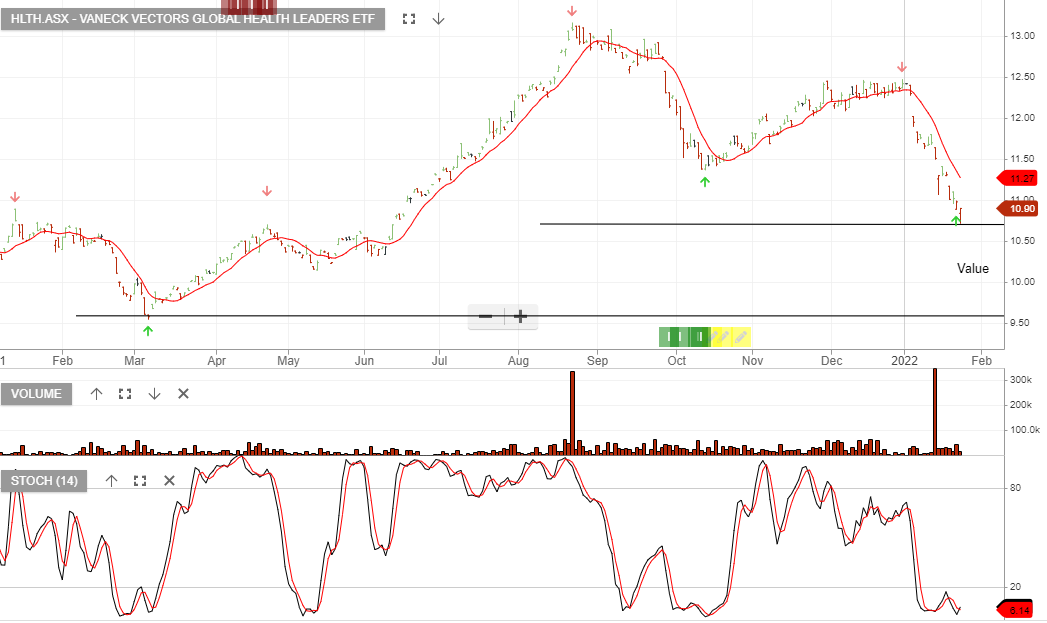Expand the STOCH (14) panel to fullscreen

coord(139,481)
